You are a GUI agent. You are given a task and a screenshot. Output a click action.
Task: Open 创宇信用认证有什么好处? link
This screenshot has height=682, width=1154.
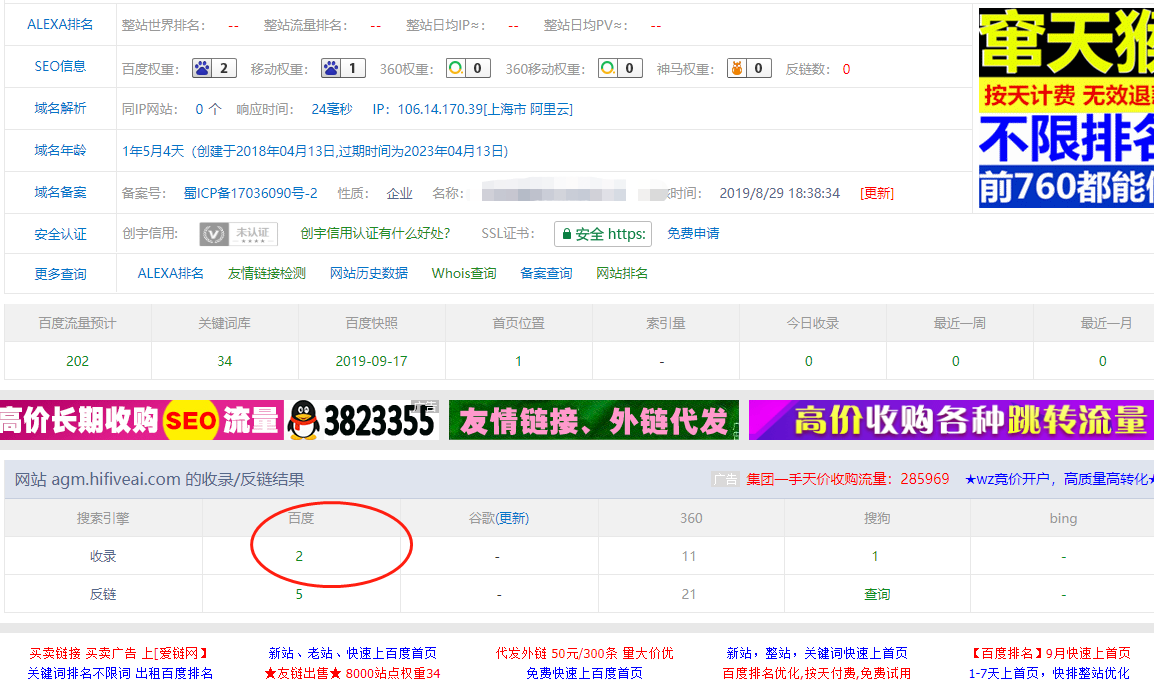point(375,233)
